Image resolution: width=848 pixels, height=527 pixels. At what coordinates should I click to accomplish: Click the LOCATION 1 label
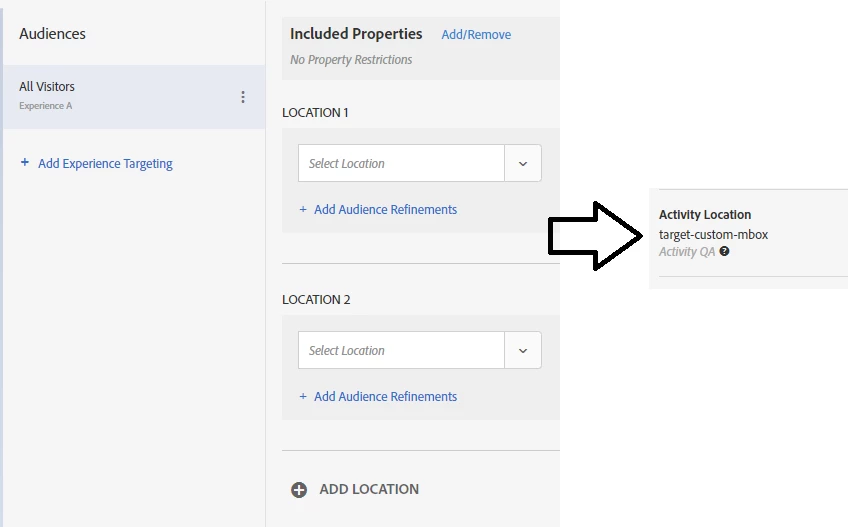coord(315,113)
